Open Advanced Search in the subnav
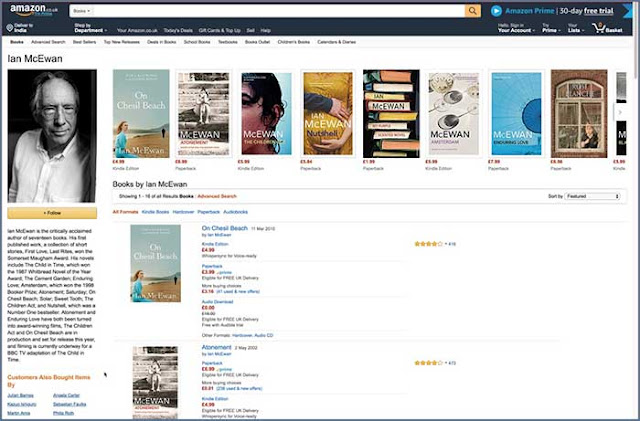The image size is (640, 421). 48,42
